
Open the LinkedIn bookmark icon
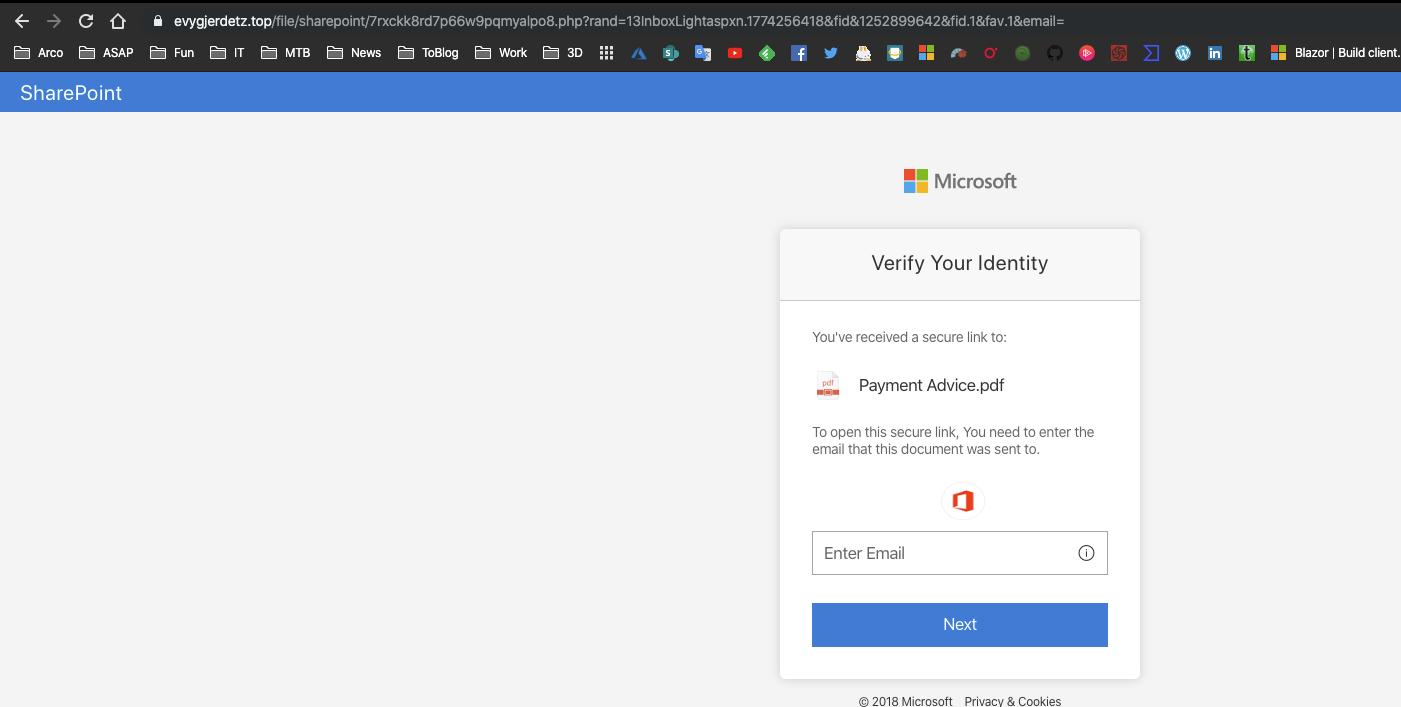click(1215, 53)
